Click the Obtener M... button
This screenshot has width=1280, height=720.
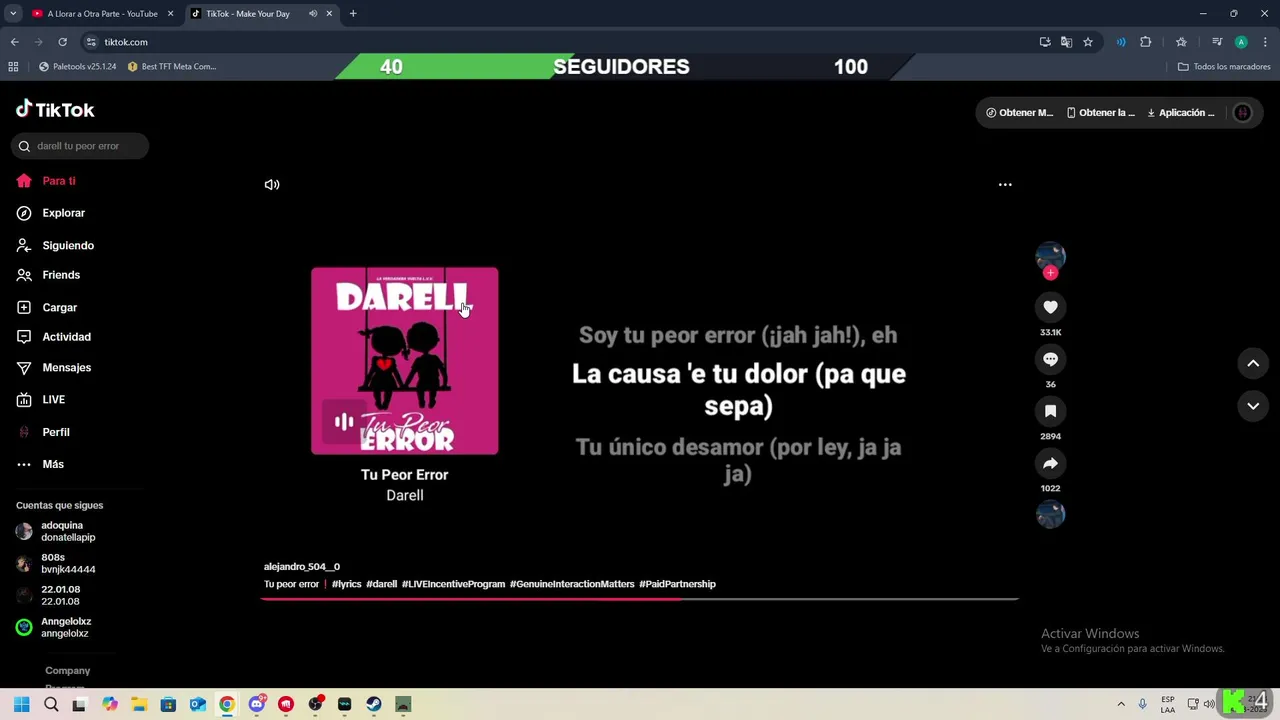pyautogui.click(x=1020, y=113)
